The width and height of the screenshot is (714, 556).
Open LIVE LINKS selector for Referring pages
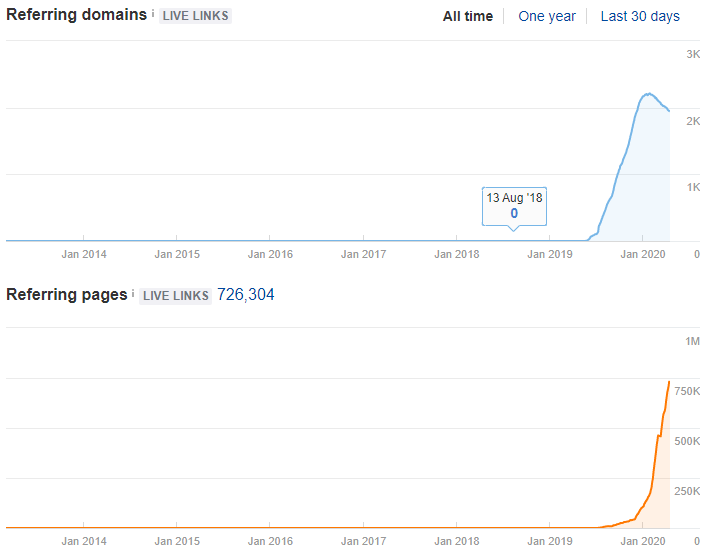coord(175,295)
